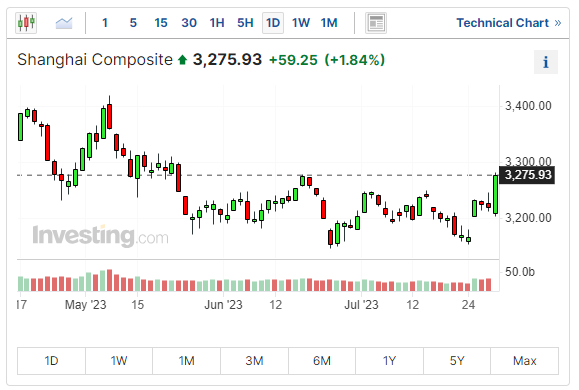Set the 5-minute interval

[133, 23]
